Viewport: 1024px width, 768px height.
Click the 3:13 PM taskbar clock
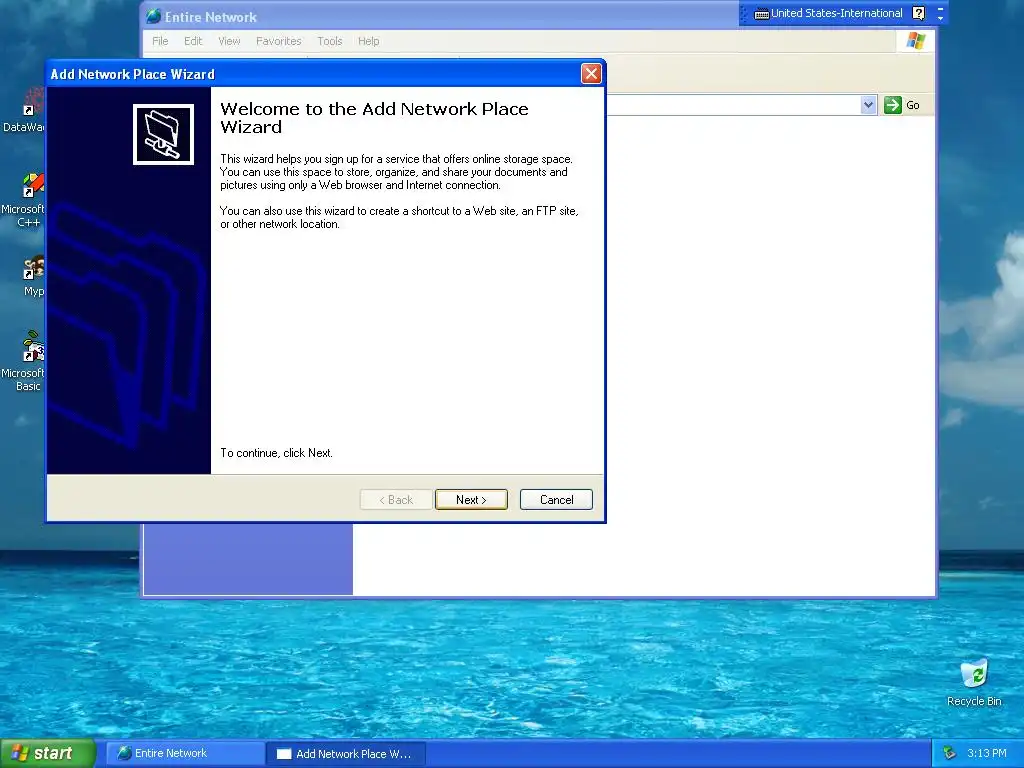987,753
